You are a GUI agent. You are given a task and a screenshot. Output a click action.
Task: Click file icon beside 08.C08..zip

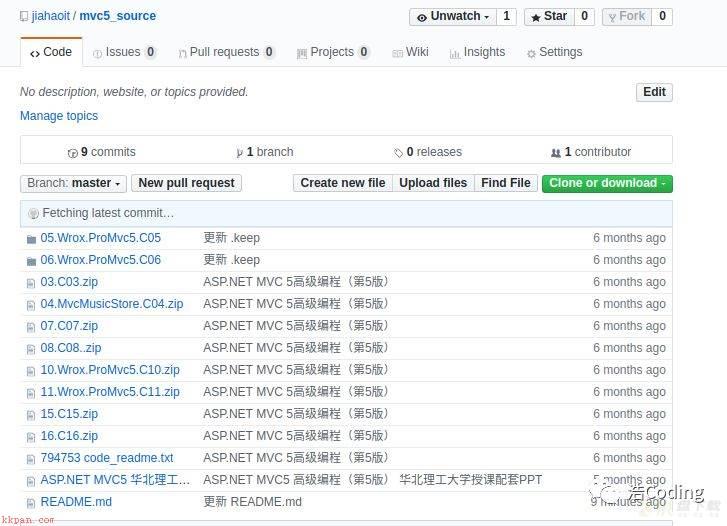click(x=31, y=349)
